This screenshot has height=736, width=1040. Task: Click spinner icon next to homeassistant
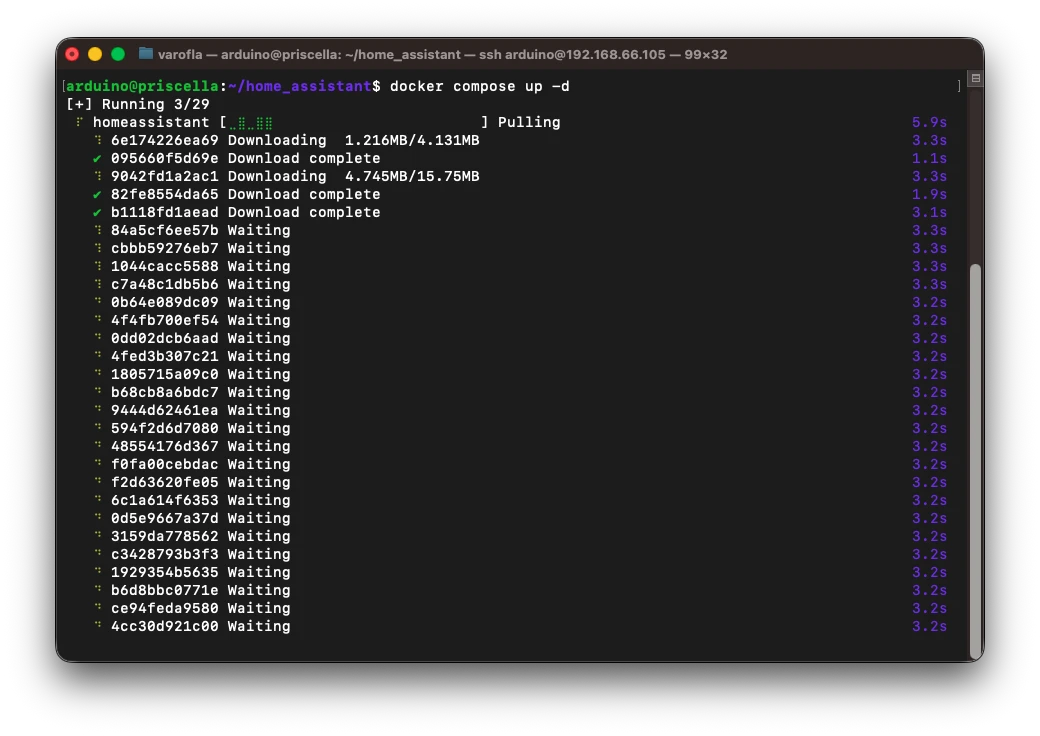(79, 122)
